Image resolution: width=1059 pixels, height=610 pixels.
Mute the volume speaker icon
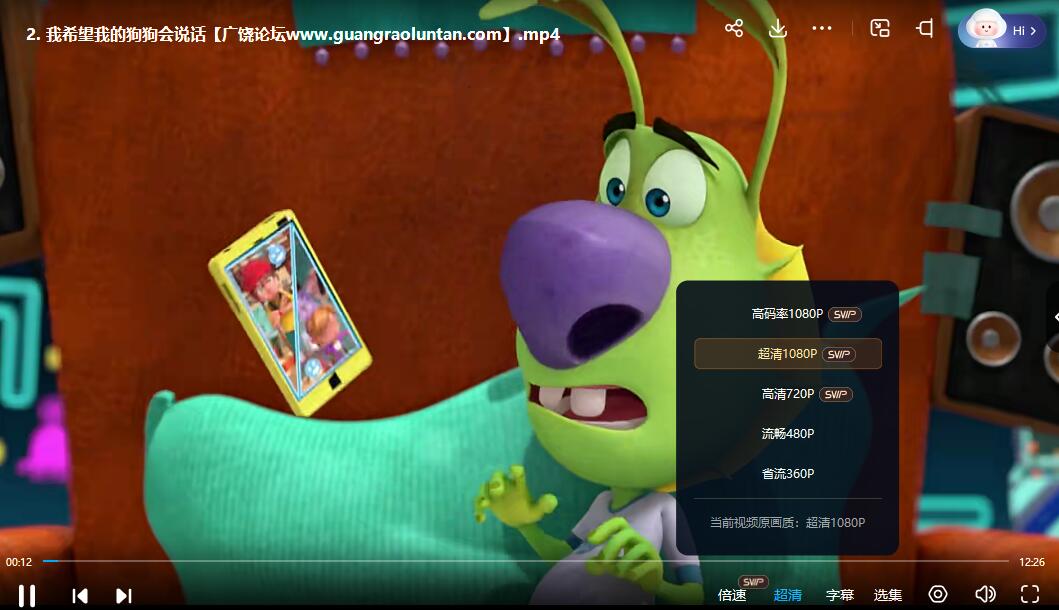(x=985, y=594)
